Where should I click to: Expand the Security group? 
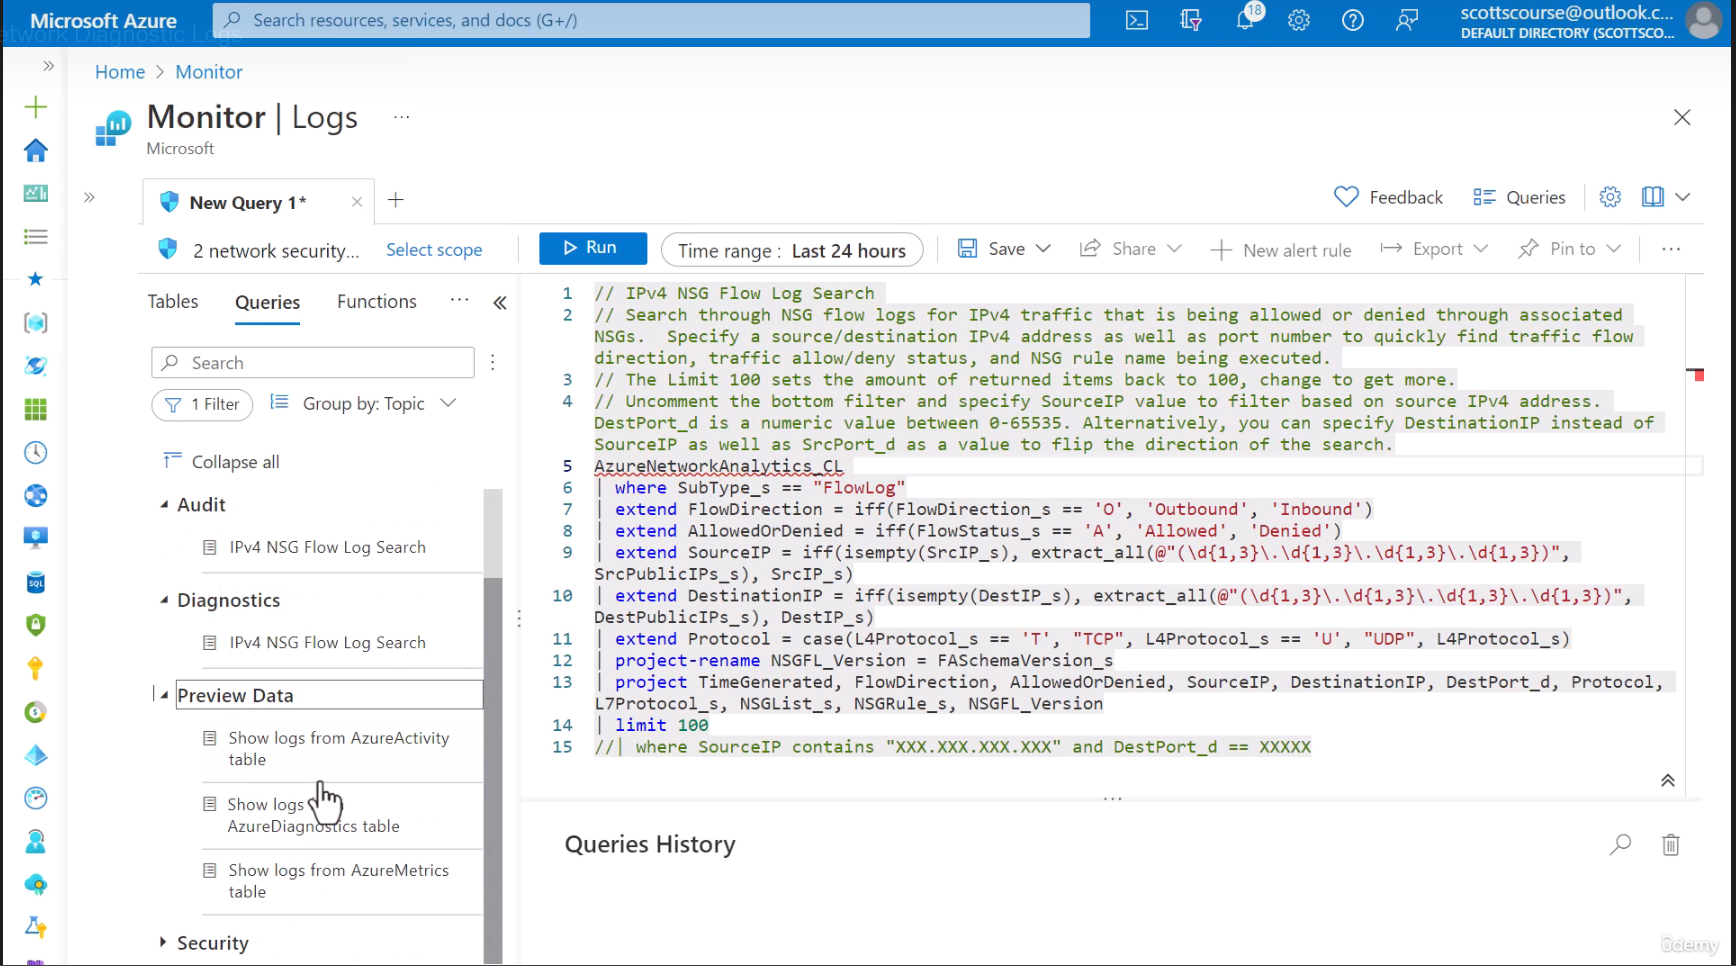[x=163, y=942]
